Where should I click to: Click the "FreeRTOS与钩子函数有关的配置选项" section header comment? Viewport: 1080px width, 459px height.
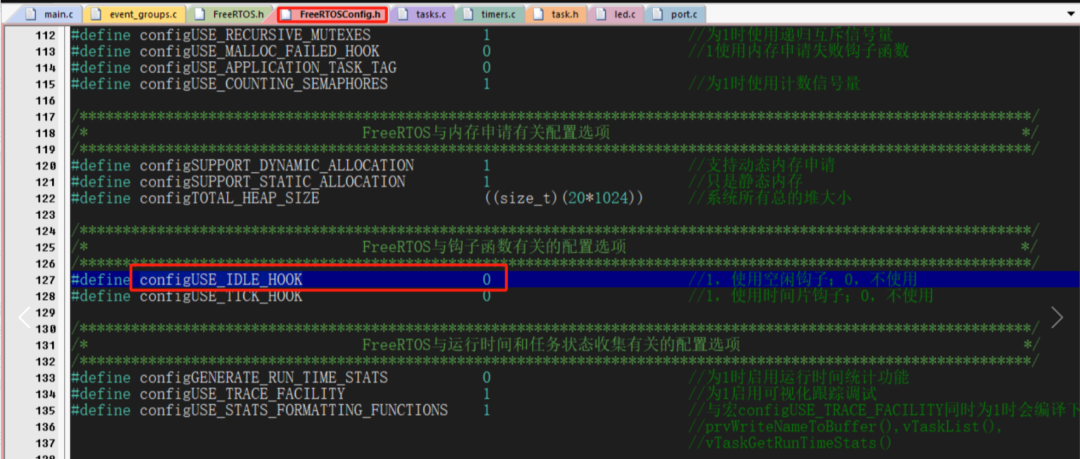(x=495, y=247)
